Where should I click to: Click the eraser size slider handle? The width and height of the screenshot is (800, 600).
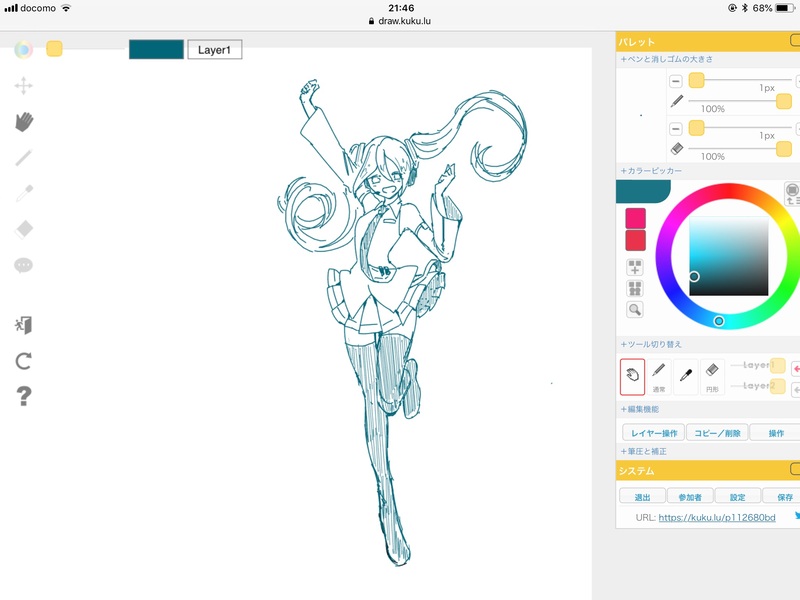pos(696,128)
